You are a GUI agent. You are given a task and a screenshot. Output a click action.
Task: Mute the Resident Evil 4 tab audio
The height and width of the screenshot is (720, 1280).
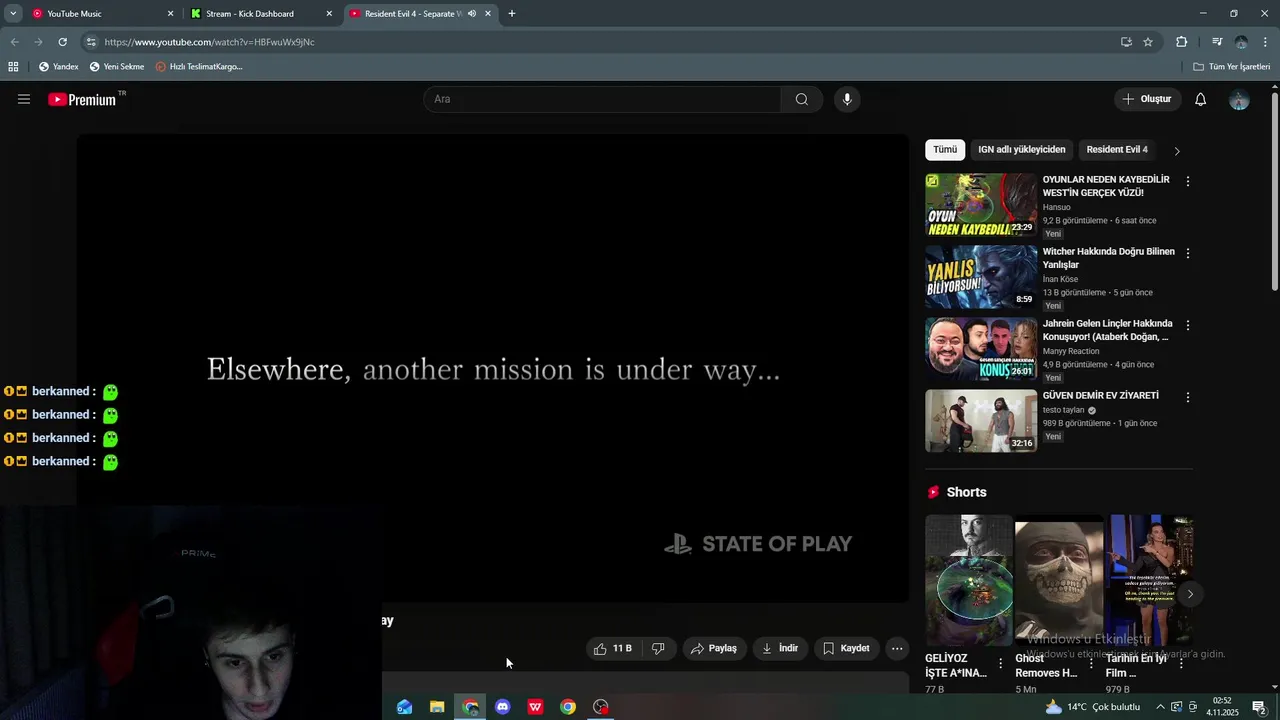coord(472,14)
